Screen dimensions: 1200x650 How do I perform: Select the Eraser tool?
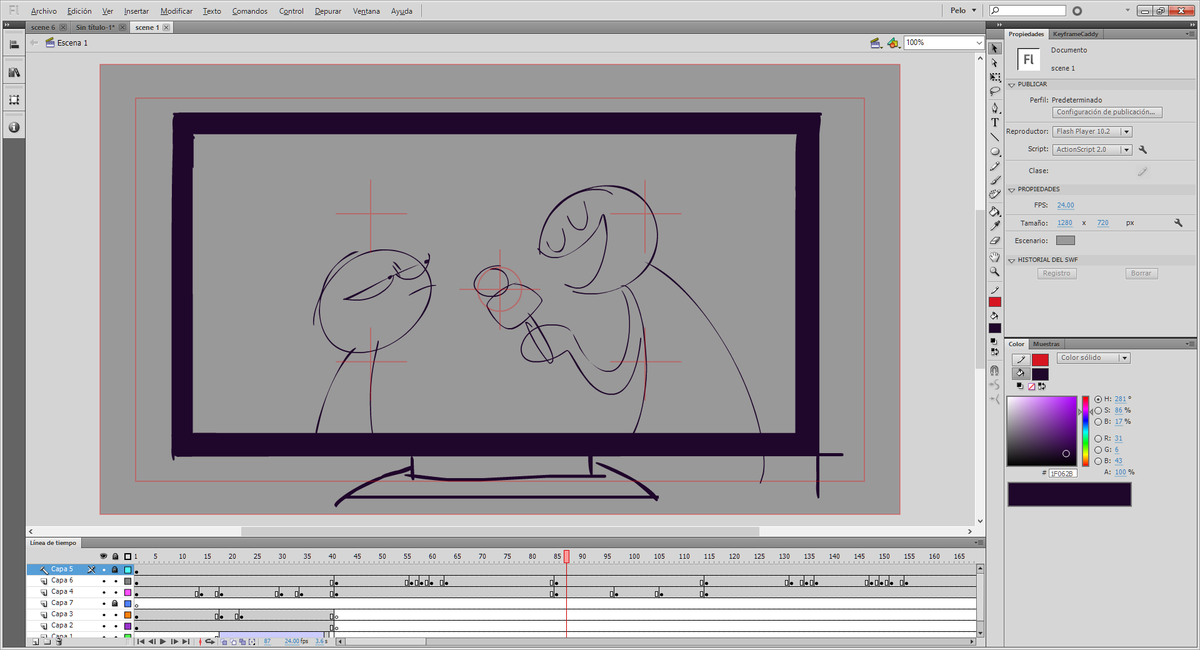994,241
